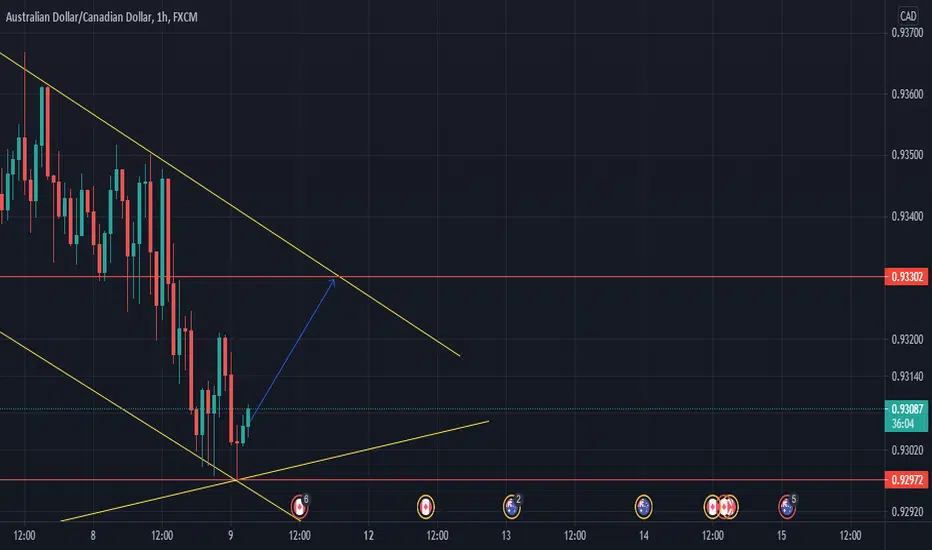Click the 0.93140 price scale label
This screenshot has width=932, height=550.
click(x=907, y=376)
